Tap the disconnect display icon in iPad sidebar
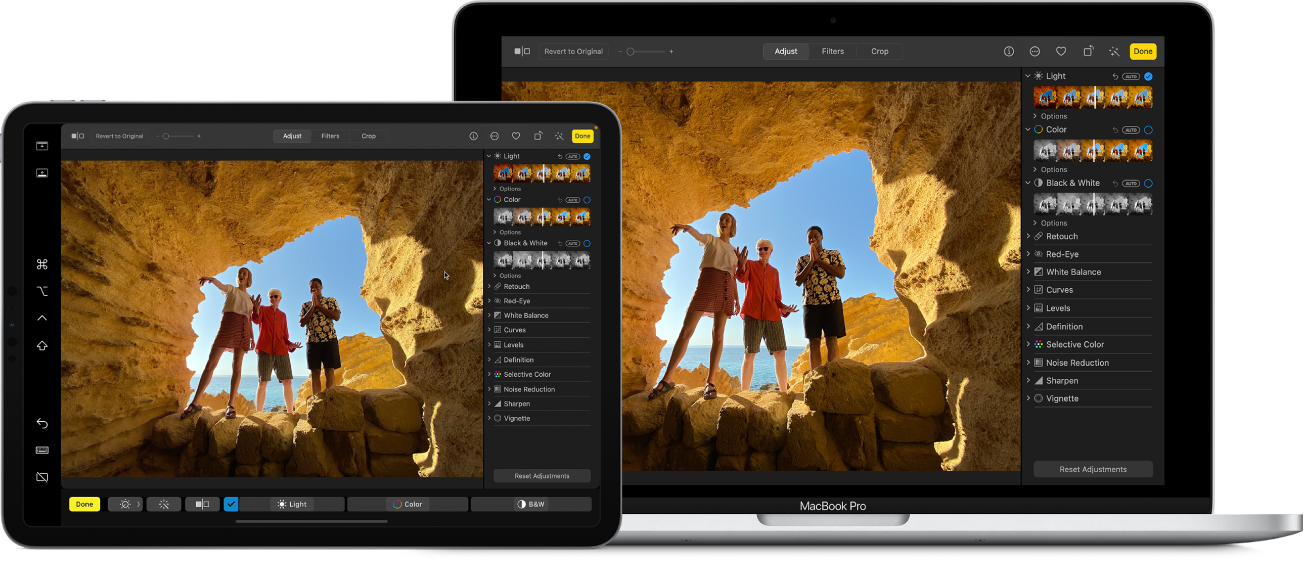 coord(42,477)
